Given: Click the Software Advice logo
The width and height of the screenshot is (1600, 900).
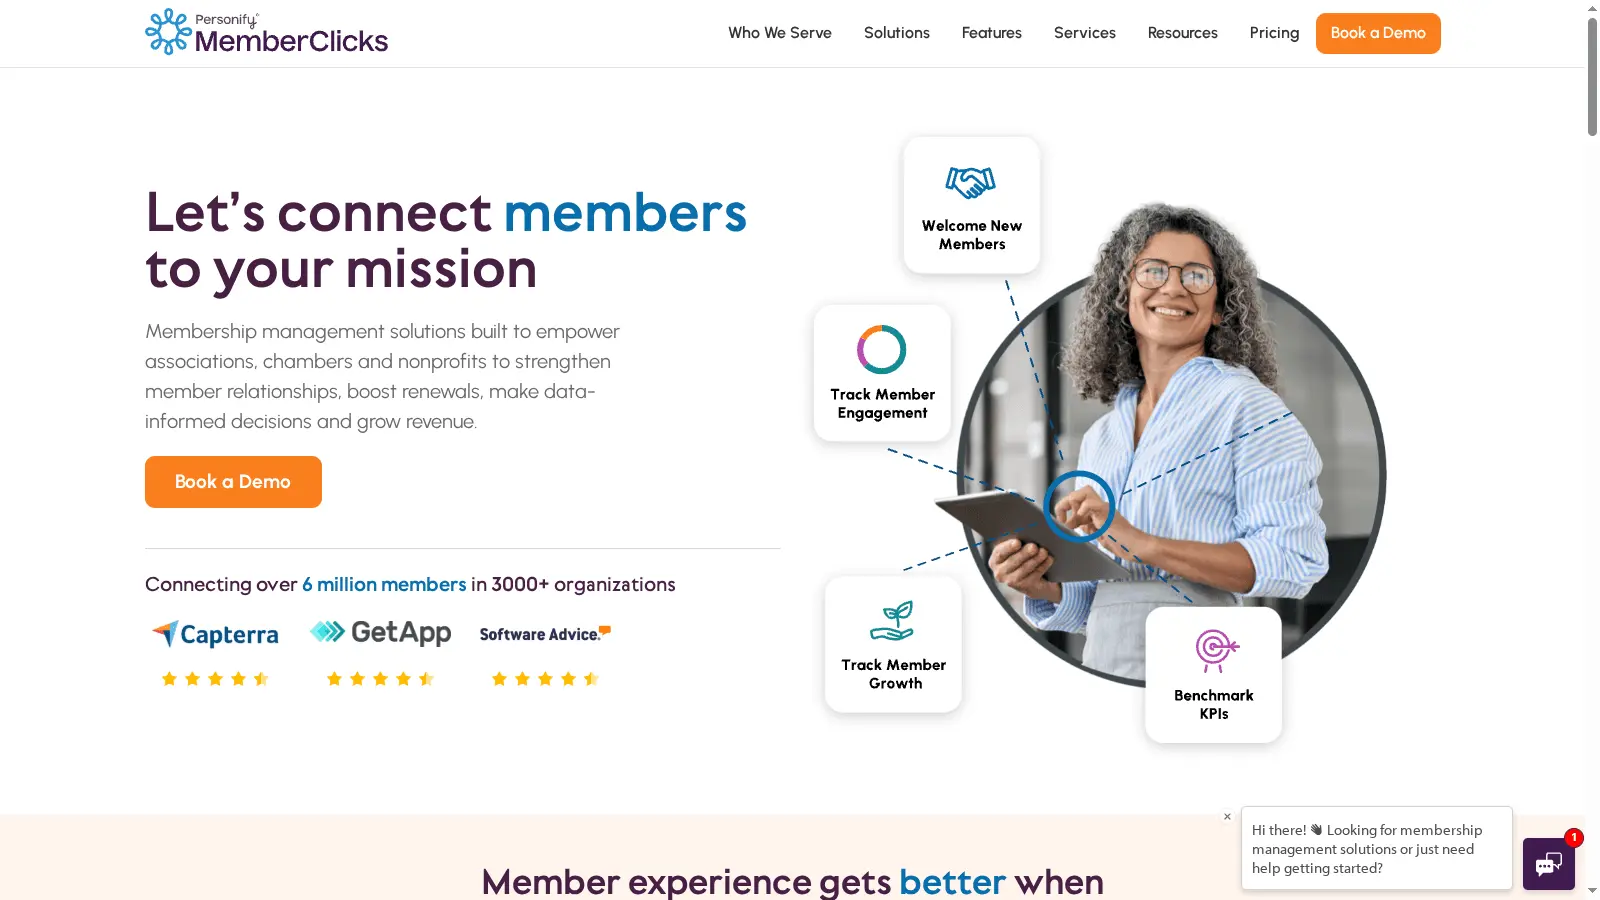Looking at the screenshot, I should coord(544,633).
